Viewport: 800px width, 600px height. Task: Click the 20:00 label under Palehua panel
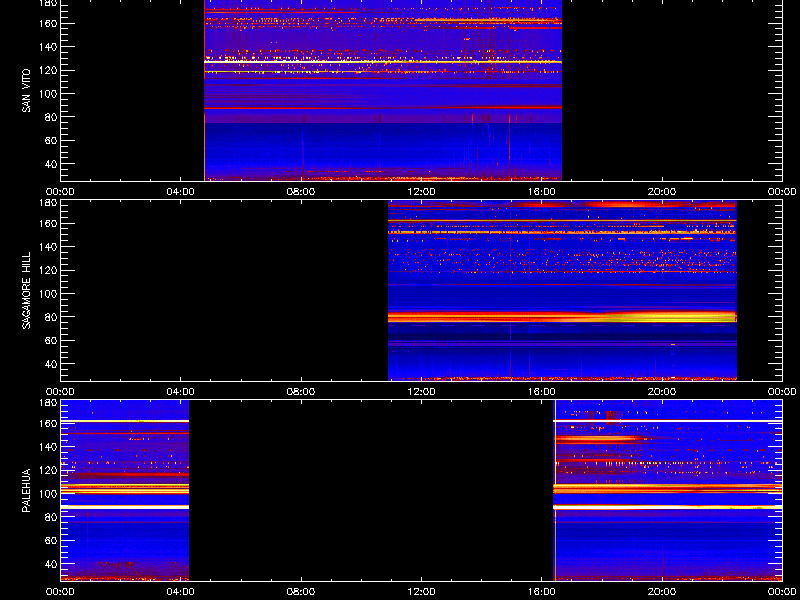[662, 592]
